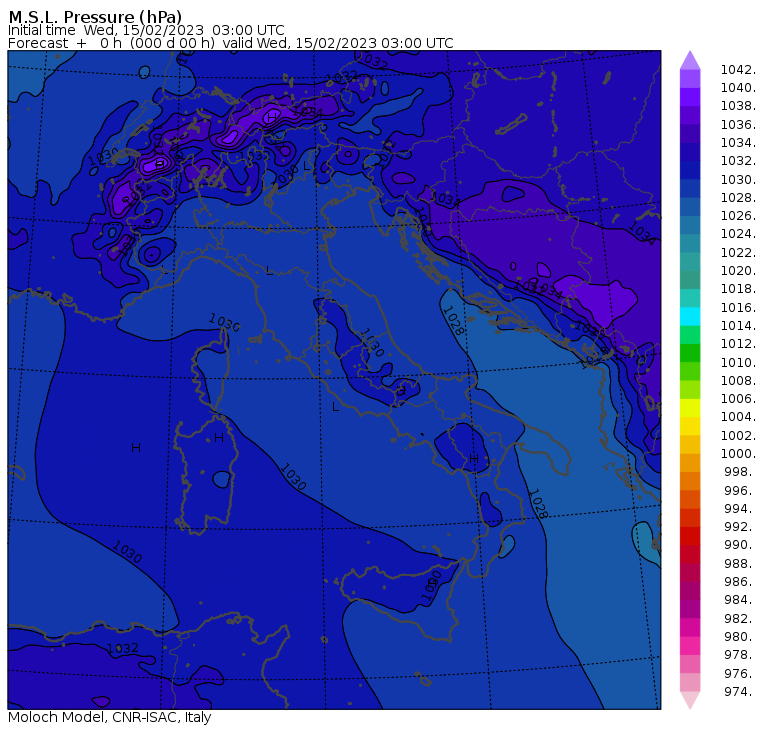The width and height of the screenshot is (760, 731).
Task: Click the "Initial time Wed, 15/02/2023 03:00 UTC" line
Action: click(146, 30)
